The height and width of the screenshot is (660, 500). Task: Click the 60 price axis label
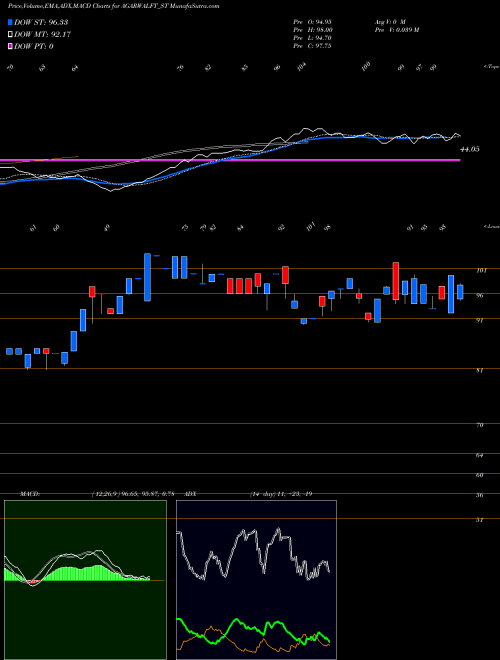click(x=479, y=475)
